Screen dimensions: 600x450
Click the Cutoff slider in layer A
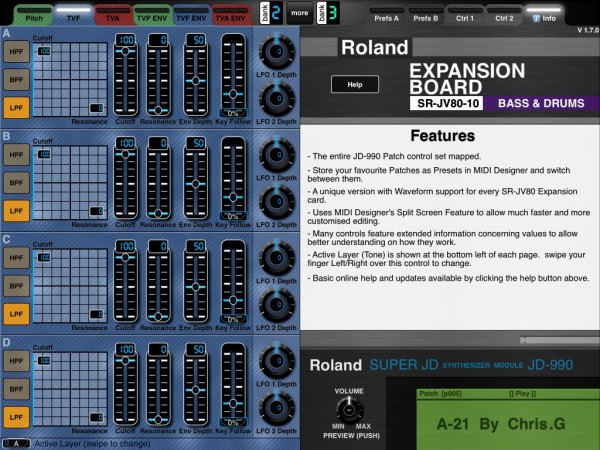tap(125, 75)
